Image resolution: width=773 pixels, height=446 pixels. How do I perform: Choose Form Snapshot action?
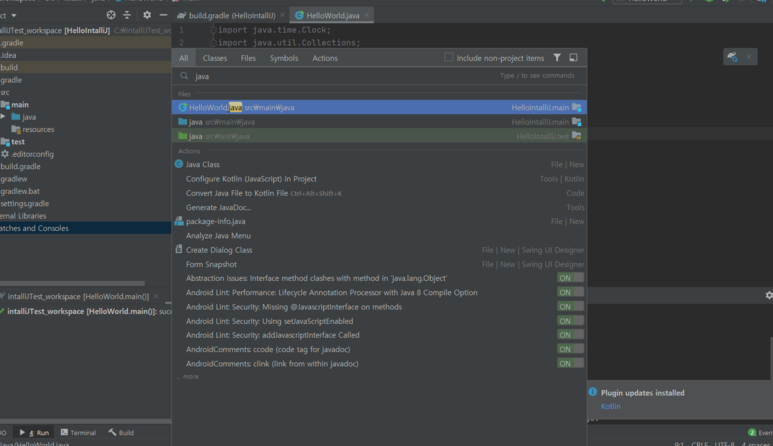coord(379,264)
